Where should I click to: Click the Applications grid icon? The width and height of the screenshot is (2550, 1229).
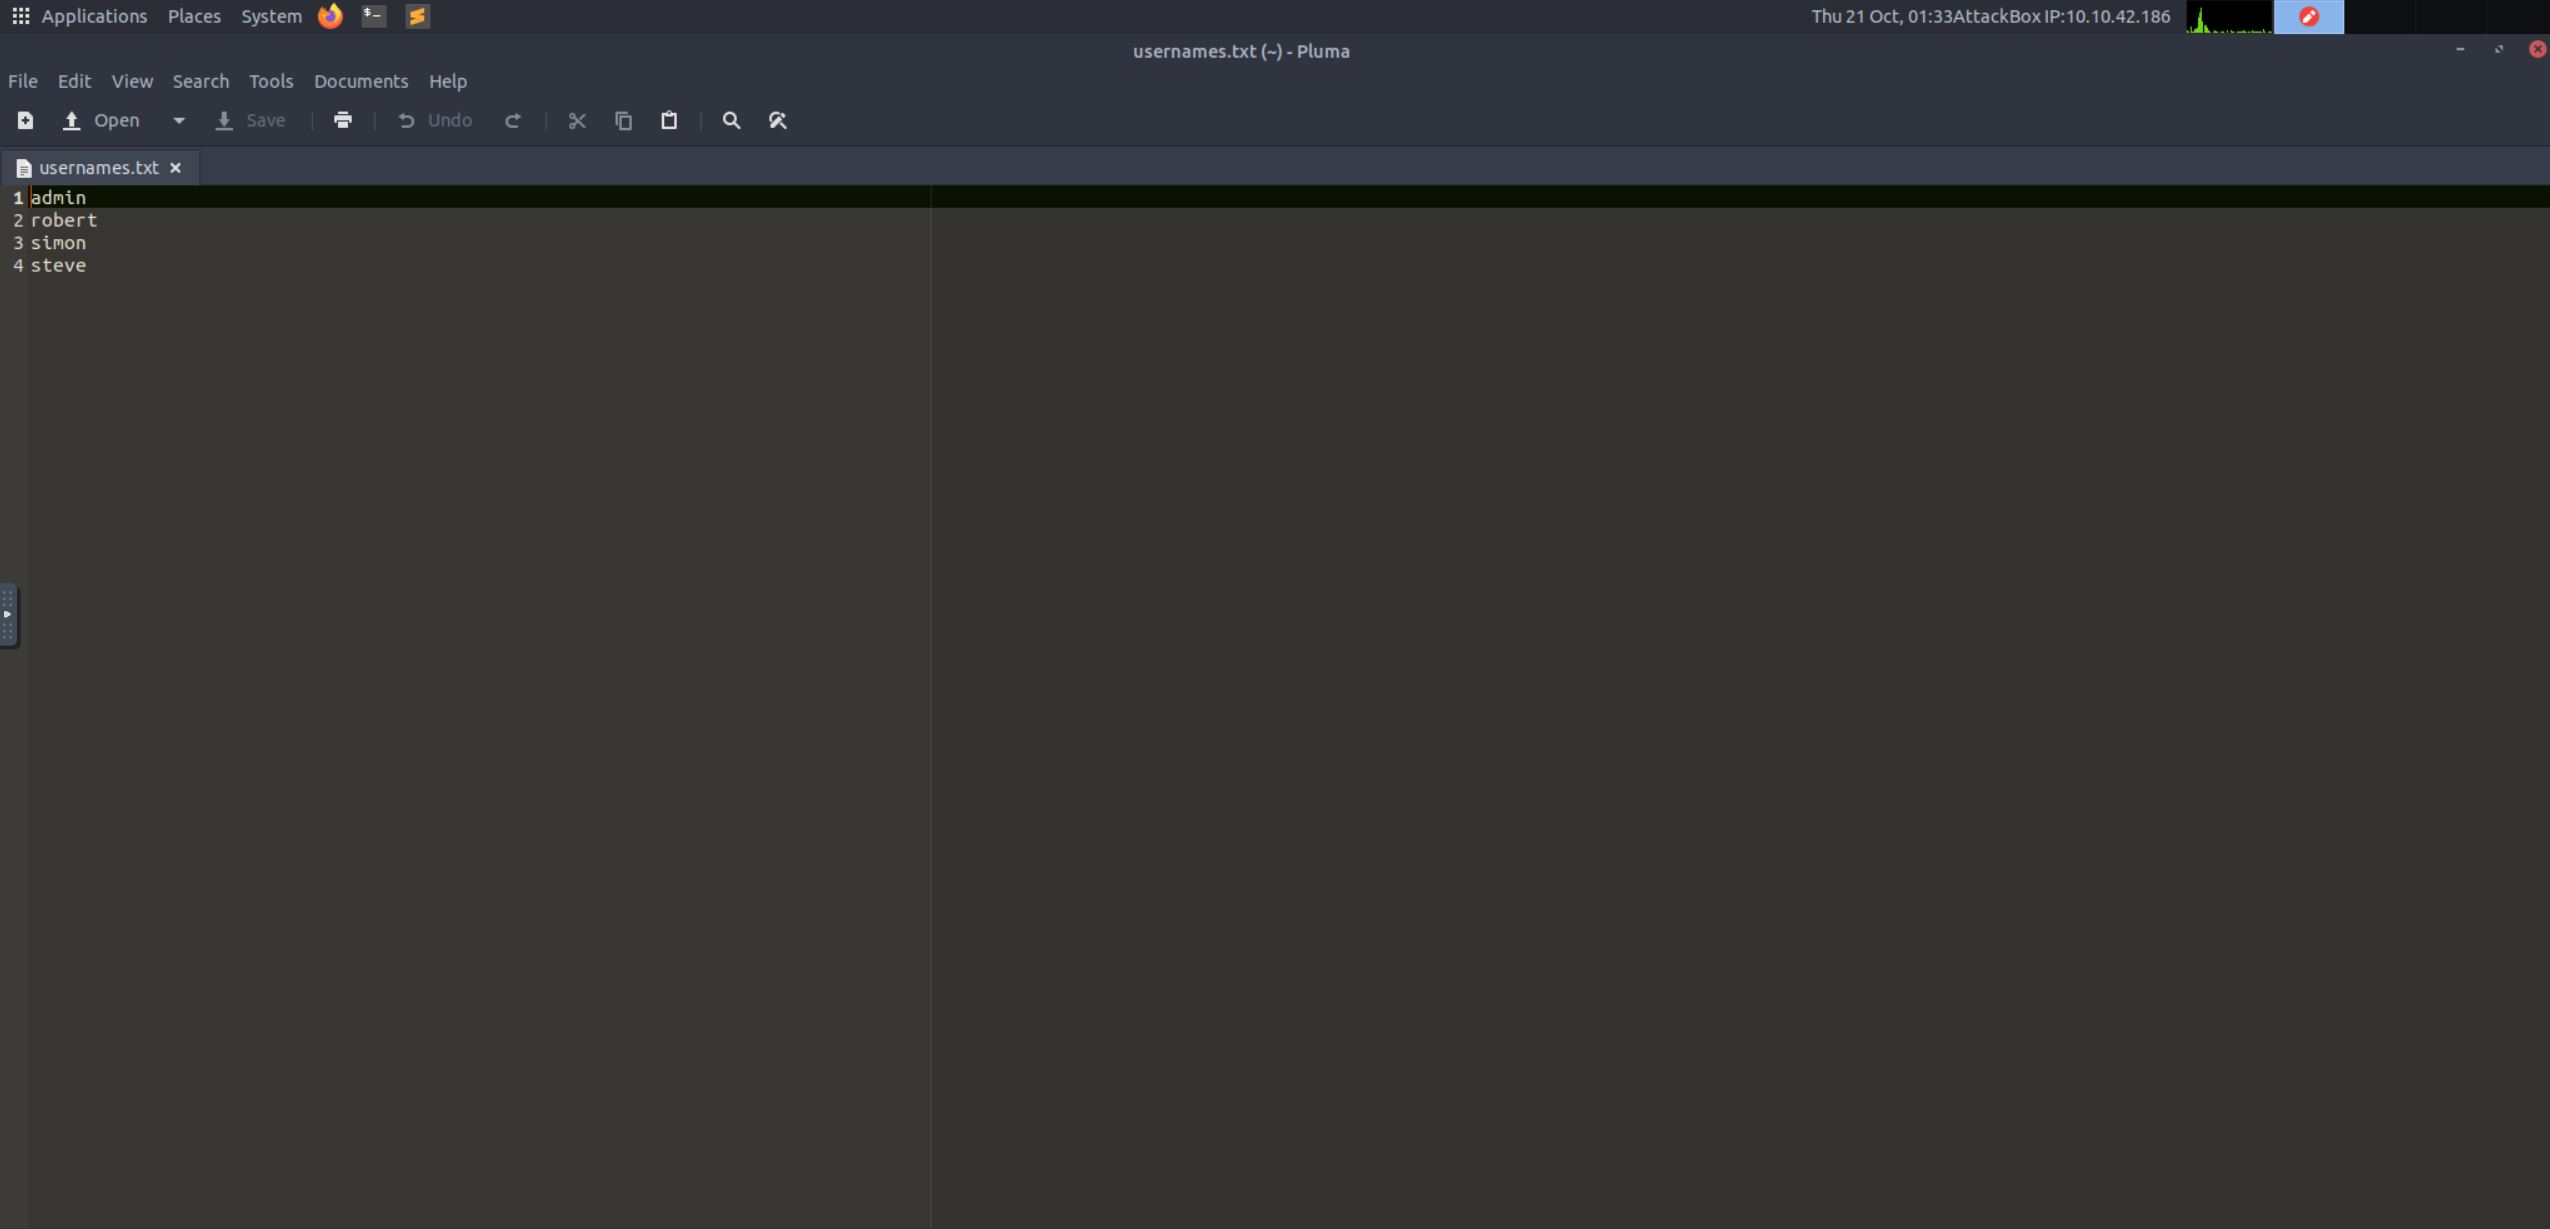click(20, 16)
